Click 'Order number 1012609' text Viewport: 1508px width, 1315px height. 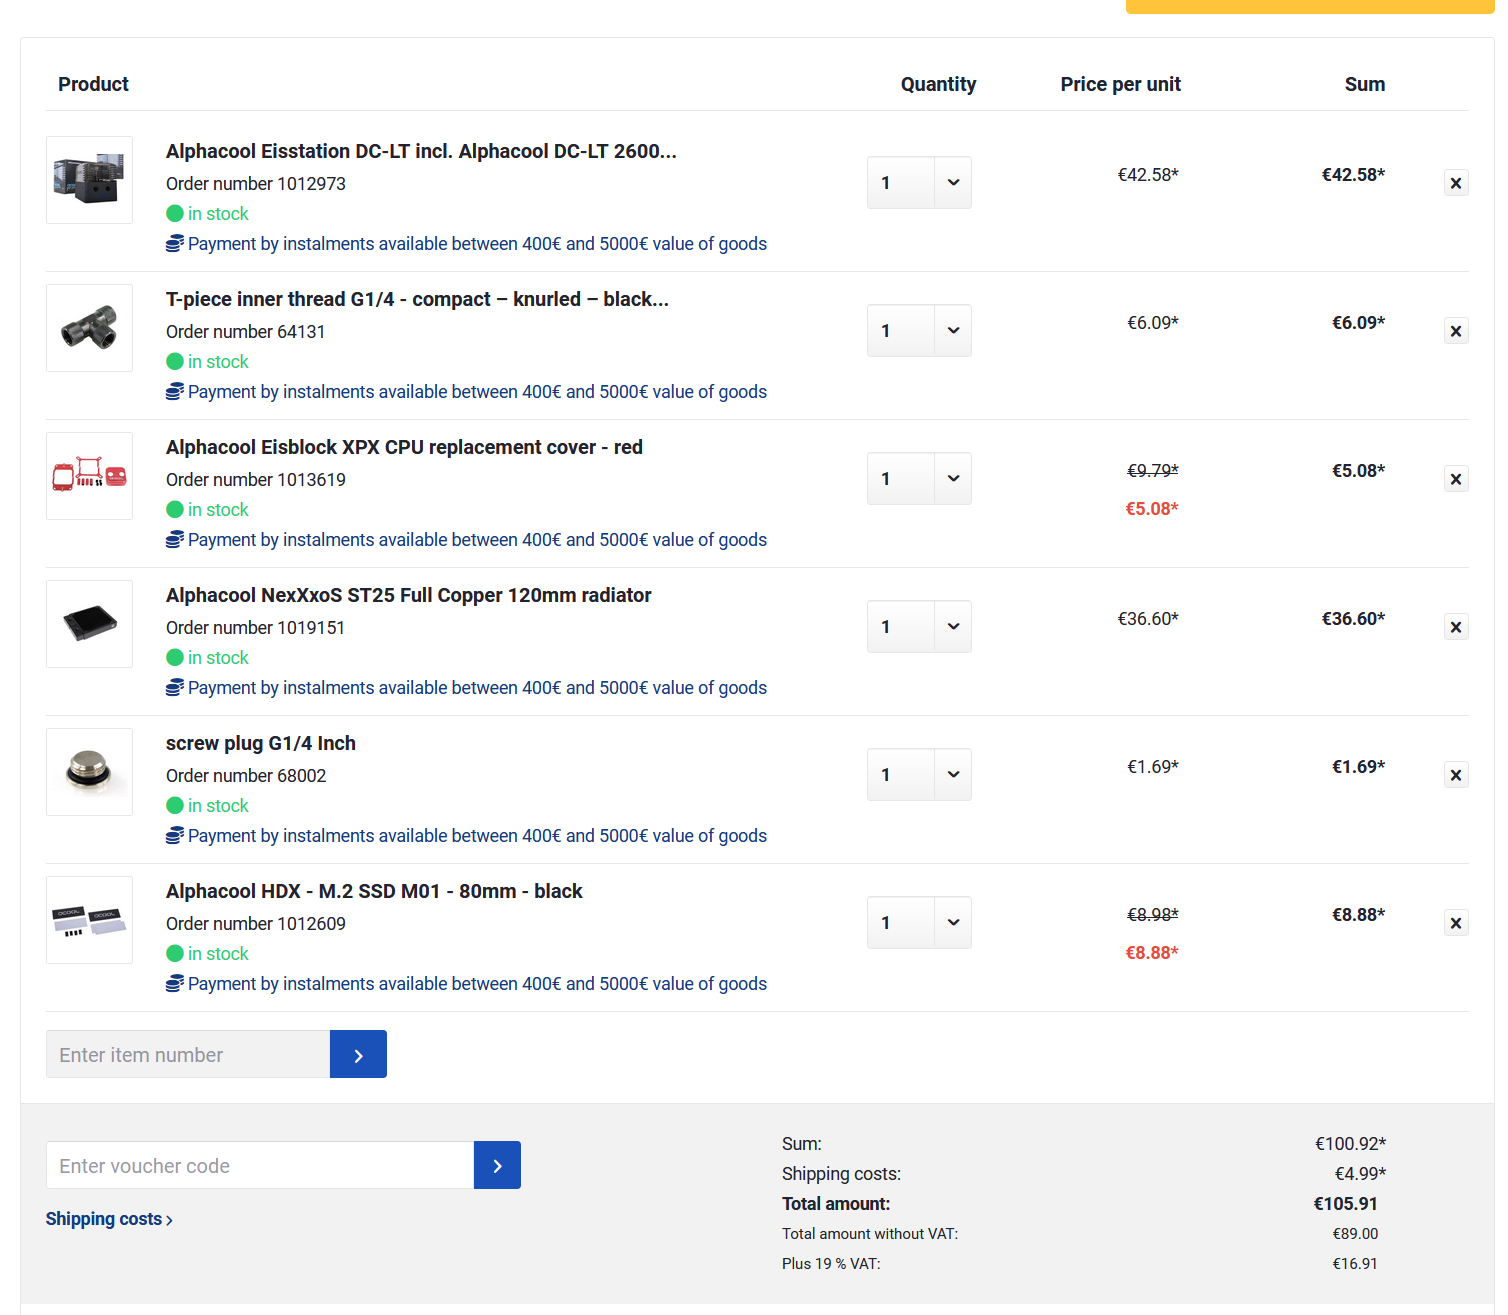tap(256, 924)
